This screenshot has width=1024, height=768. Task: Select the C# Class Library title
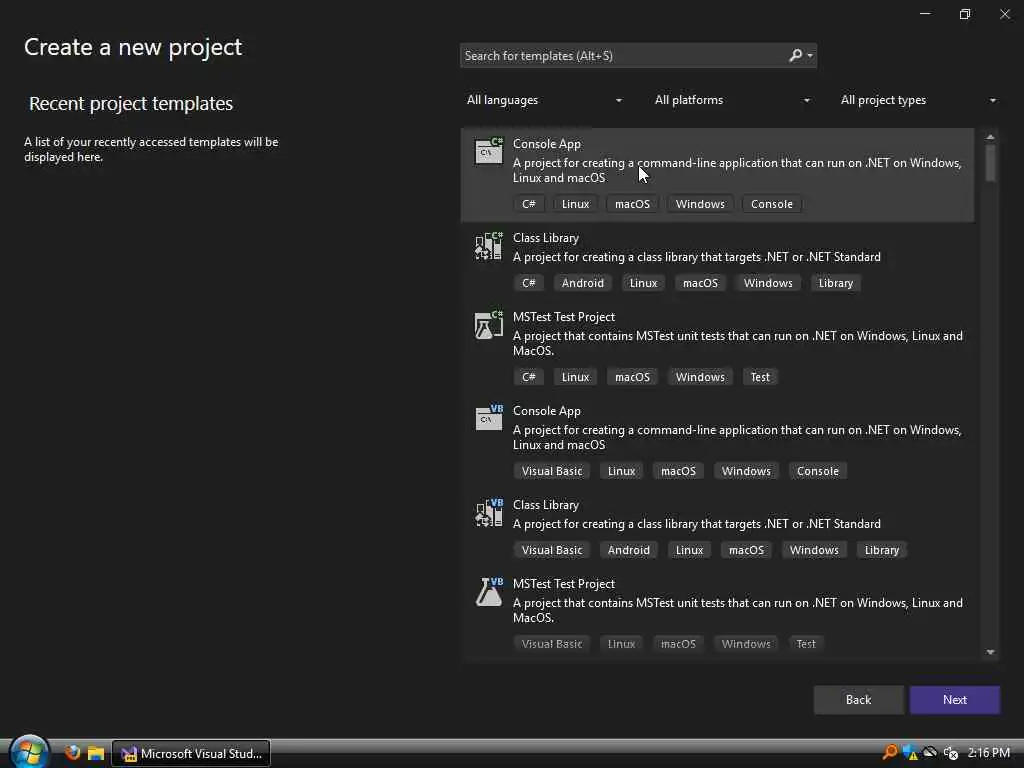tap(546, 238)
